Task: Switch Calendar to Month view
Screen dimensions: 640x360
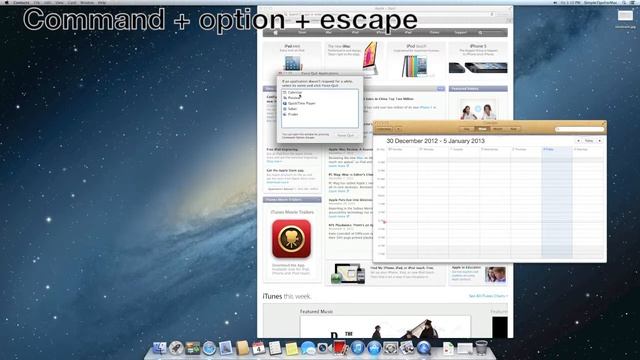Action: 498,129
